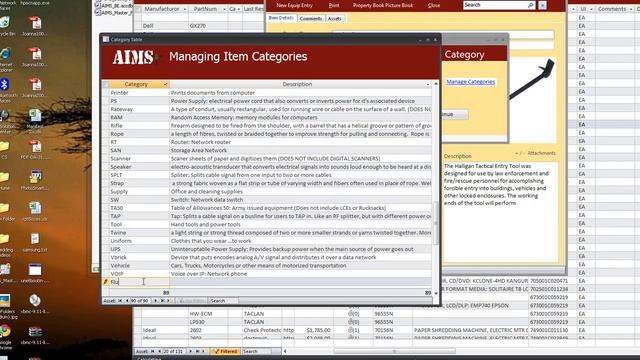Click AIMS logo in Category Table header

pos(135,57)
